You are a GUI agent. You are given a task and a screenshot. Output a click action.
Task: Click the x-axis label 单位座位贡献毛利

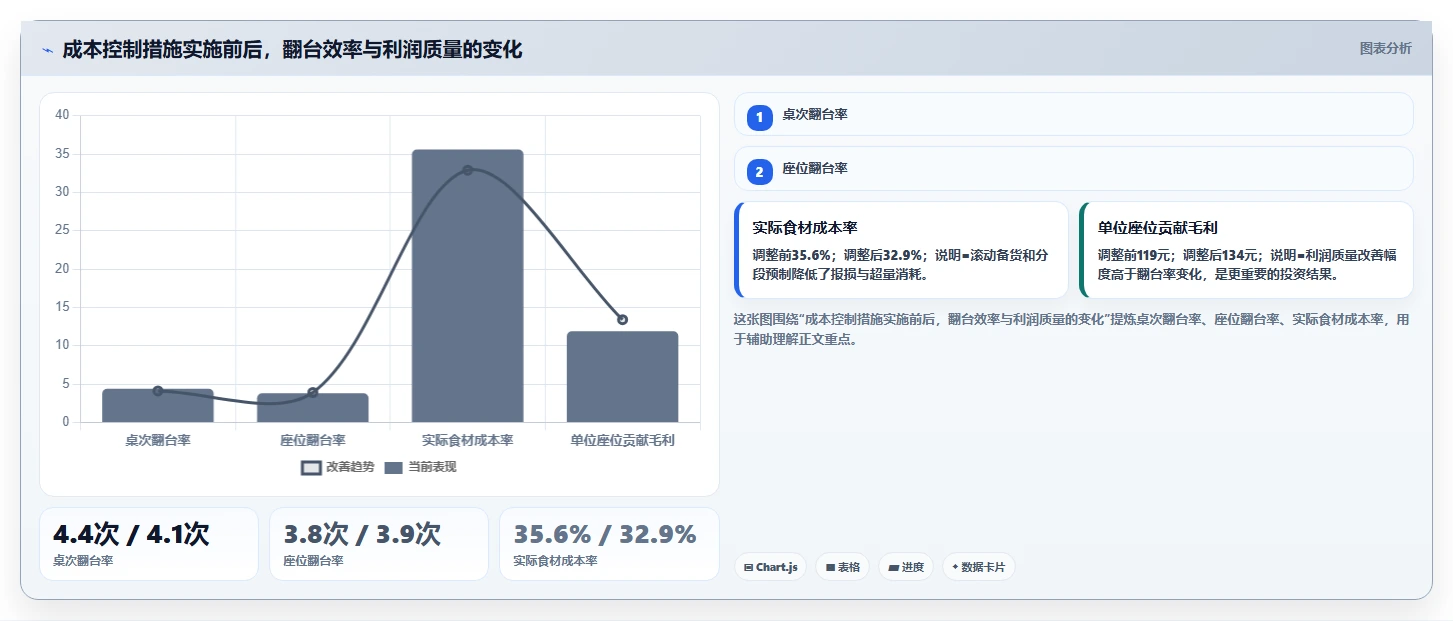pyautogui.click(x=622, y=440)
